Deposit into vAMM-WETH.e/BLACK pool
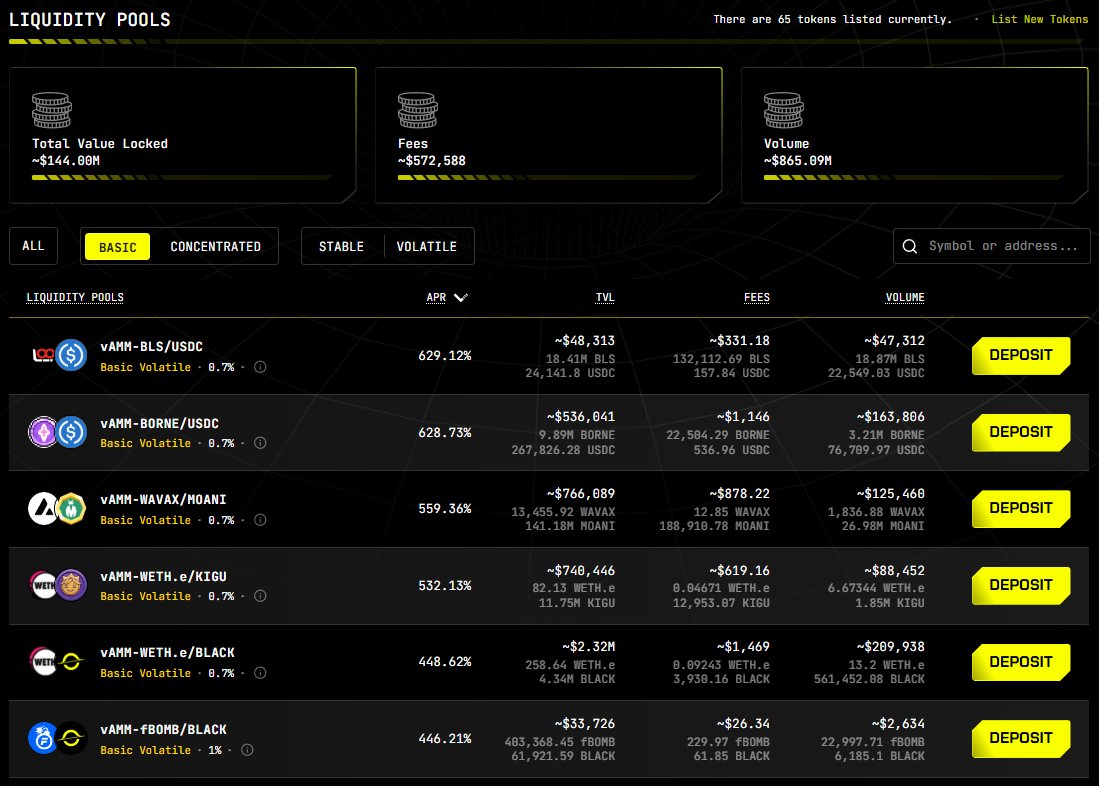 click(1020, 662)
